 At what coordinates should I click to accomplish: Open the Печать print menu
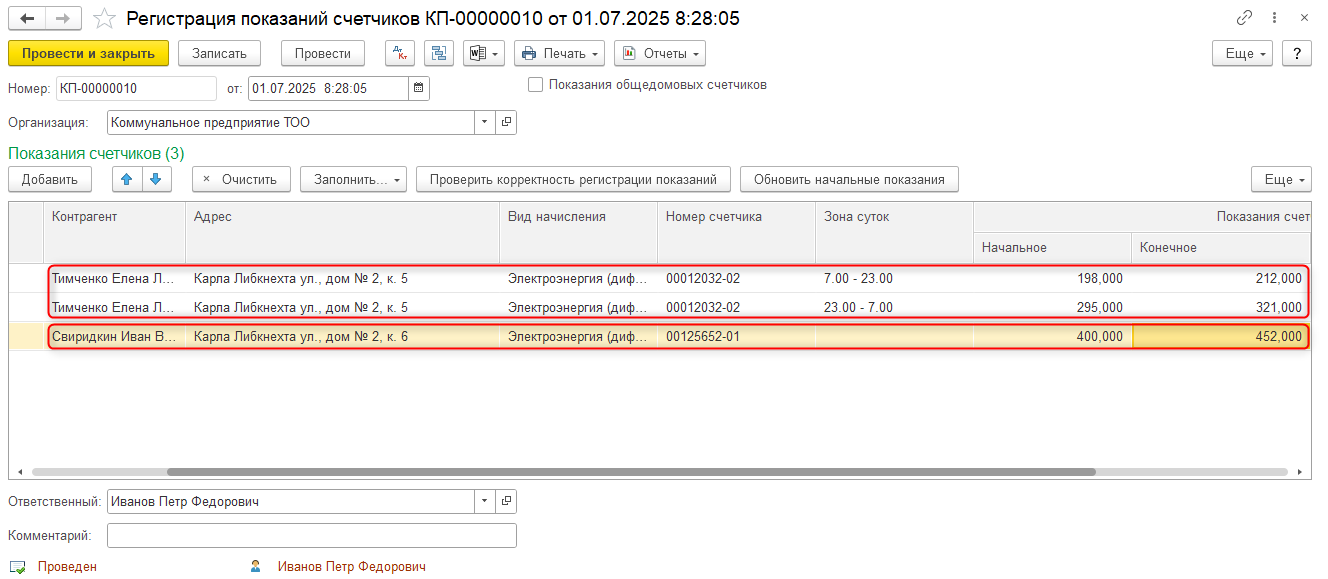coord(560,53)
